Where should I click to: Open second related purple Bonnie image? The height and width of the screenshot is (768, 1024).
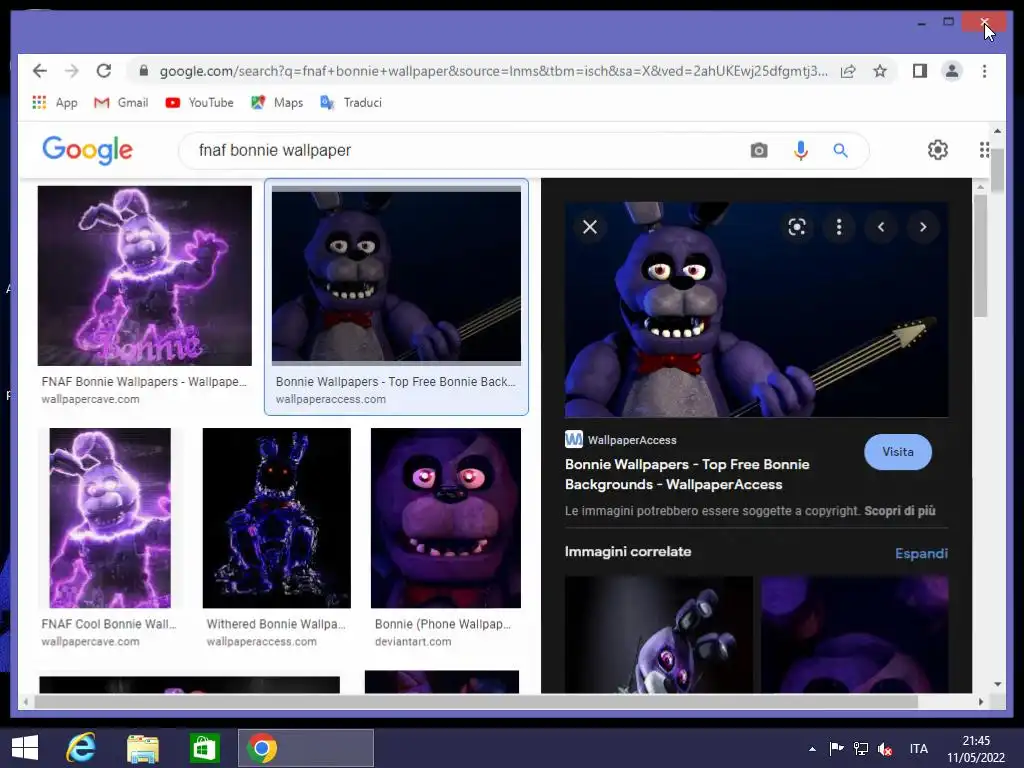[854, 634]
